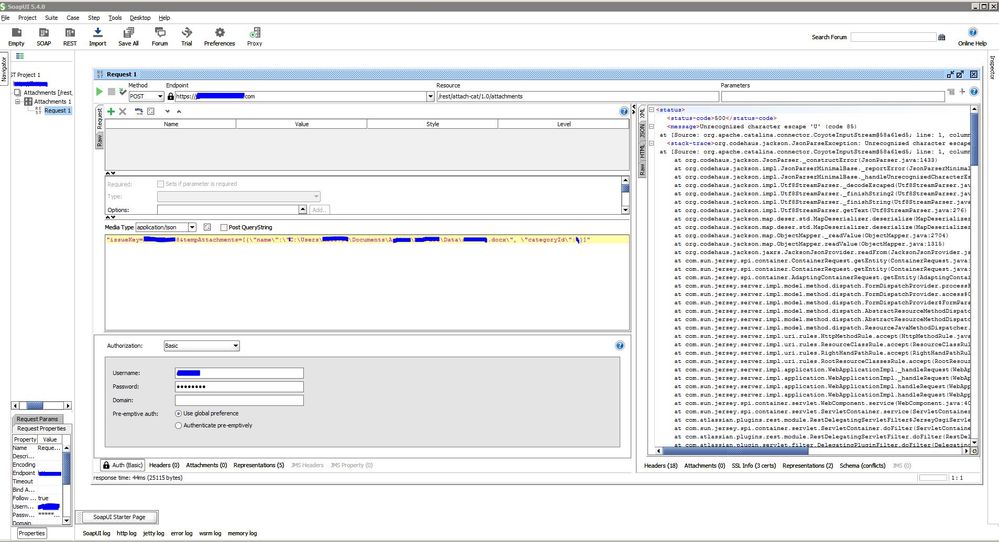Click the response horizontal scrollbar thumb
Image resolution: width=999 pixels, height=542 pixels.
735,451
